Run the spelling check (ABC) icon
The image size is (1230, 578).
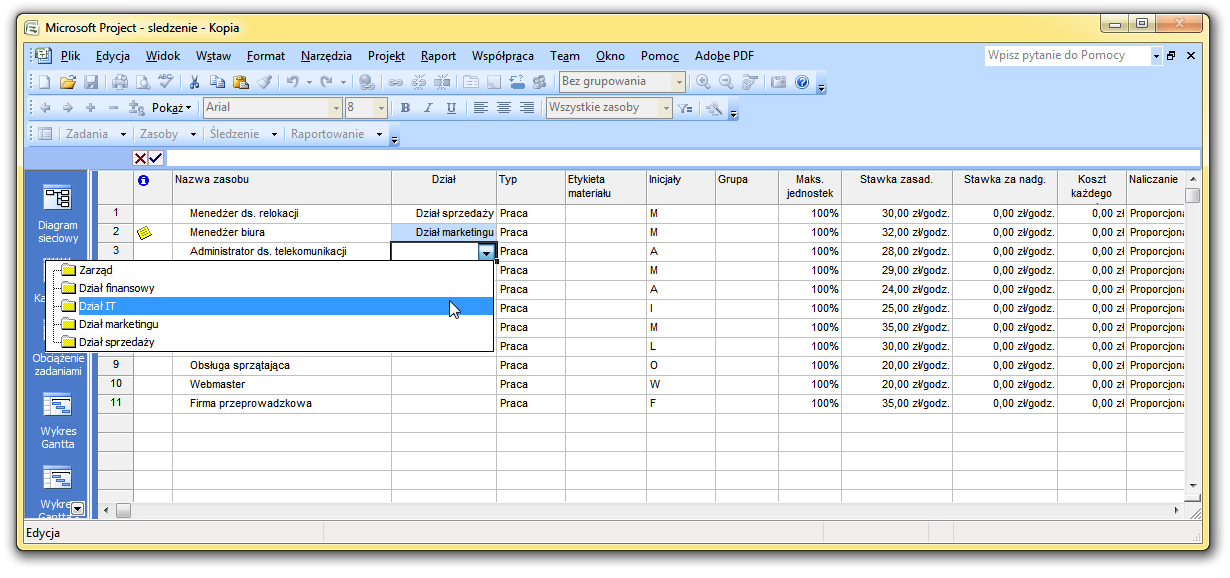pyautogui.click(x=166, y=82)
